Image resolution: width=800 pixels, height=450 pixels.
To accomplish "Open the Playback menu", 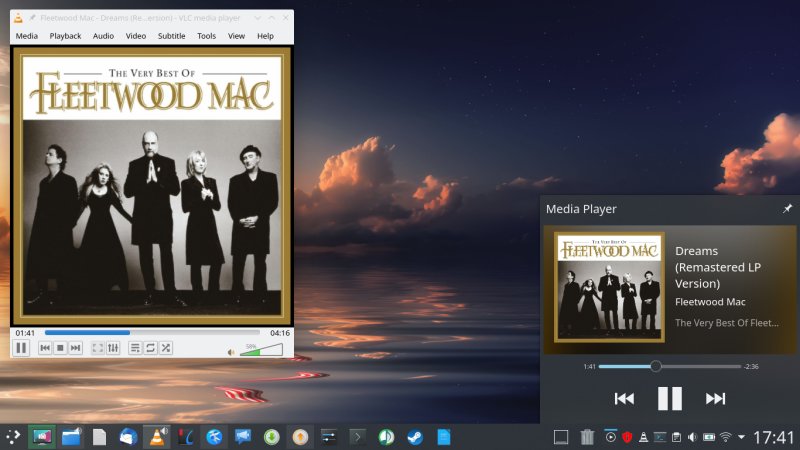I will coord(65,36).
